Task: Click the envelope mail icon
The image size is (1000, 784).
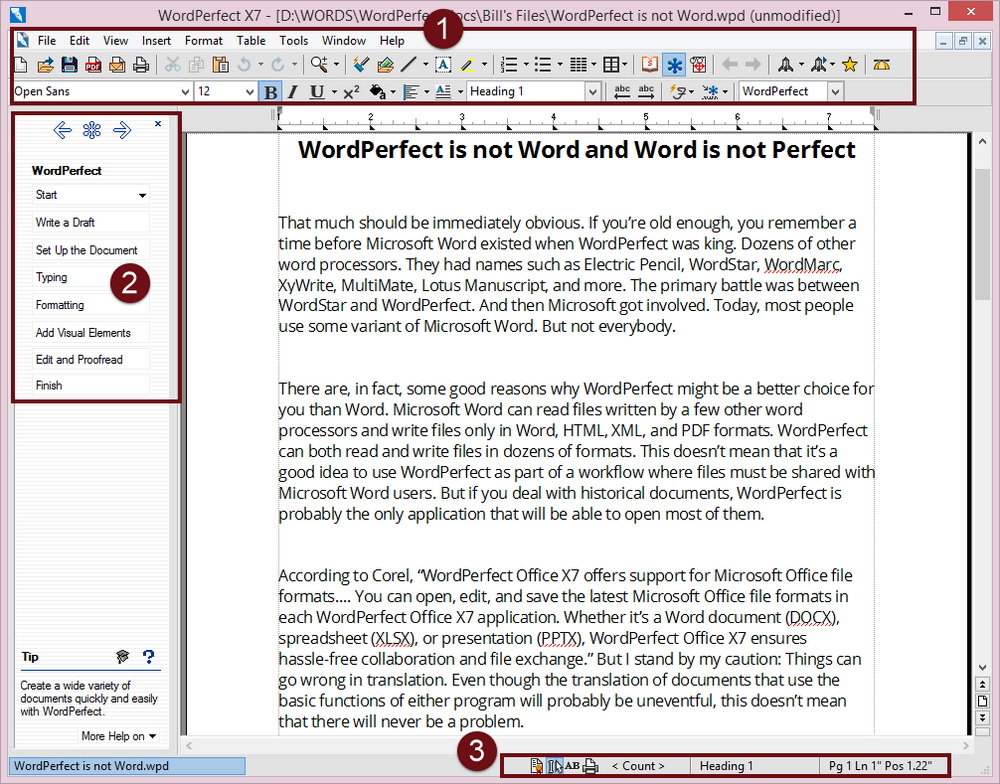Action: 117,64
